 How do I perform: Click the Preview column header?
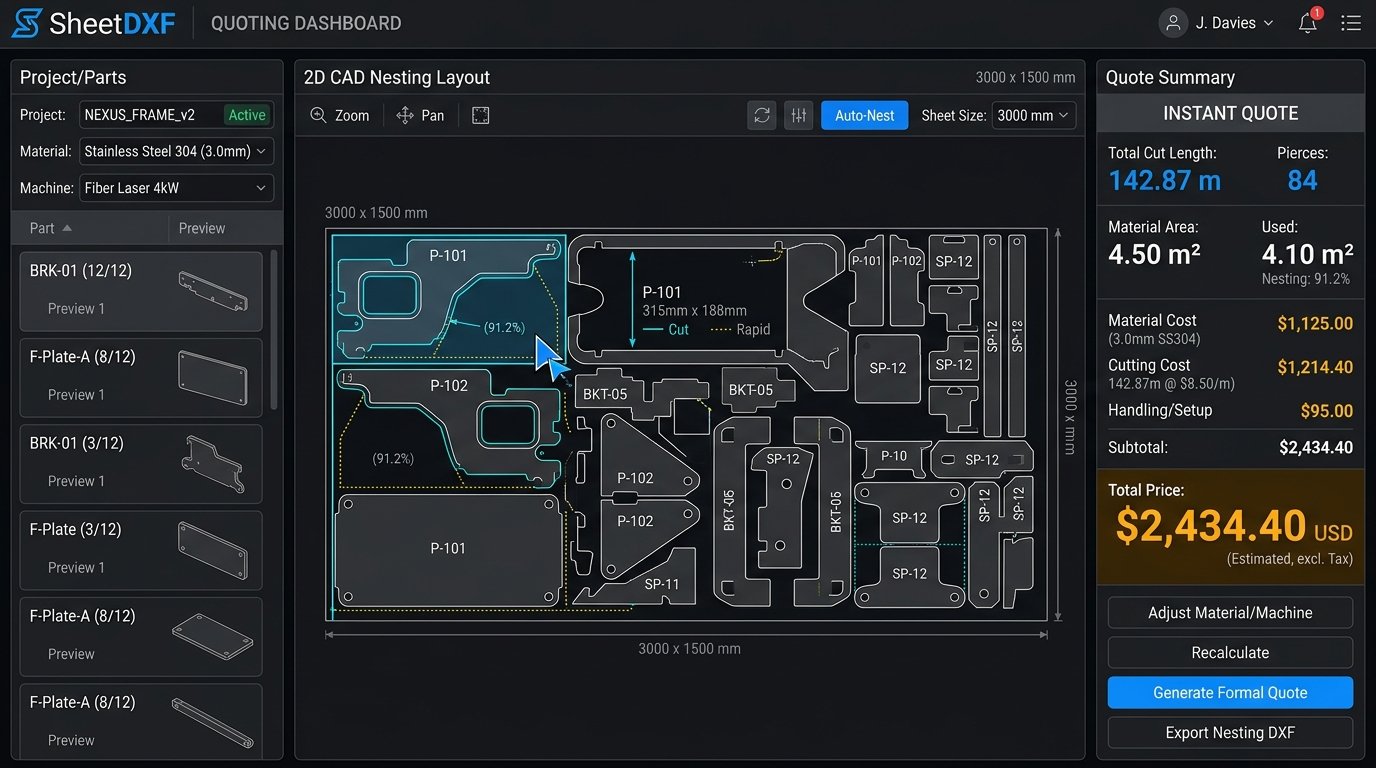[202, 228]
